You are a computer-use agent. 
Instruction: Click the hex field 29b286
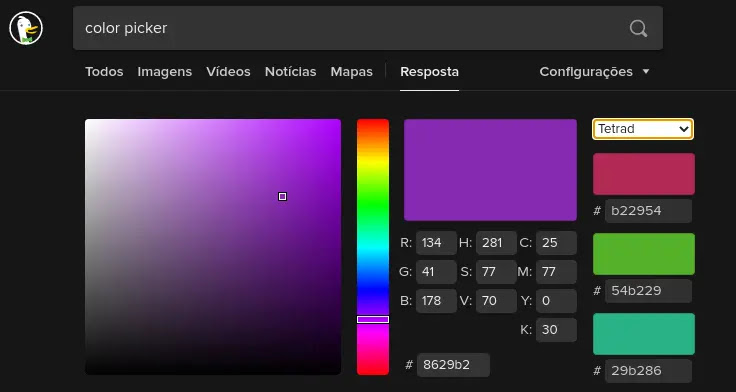pyautogui.click(x=648, y=371)
